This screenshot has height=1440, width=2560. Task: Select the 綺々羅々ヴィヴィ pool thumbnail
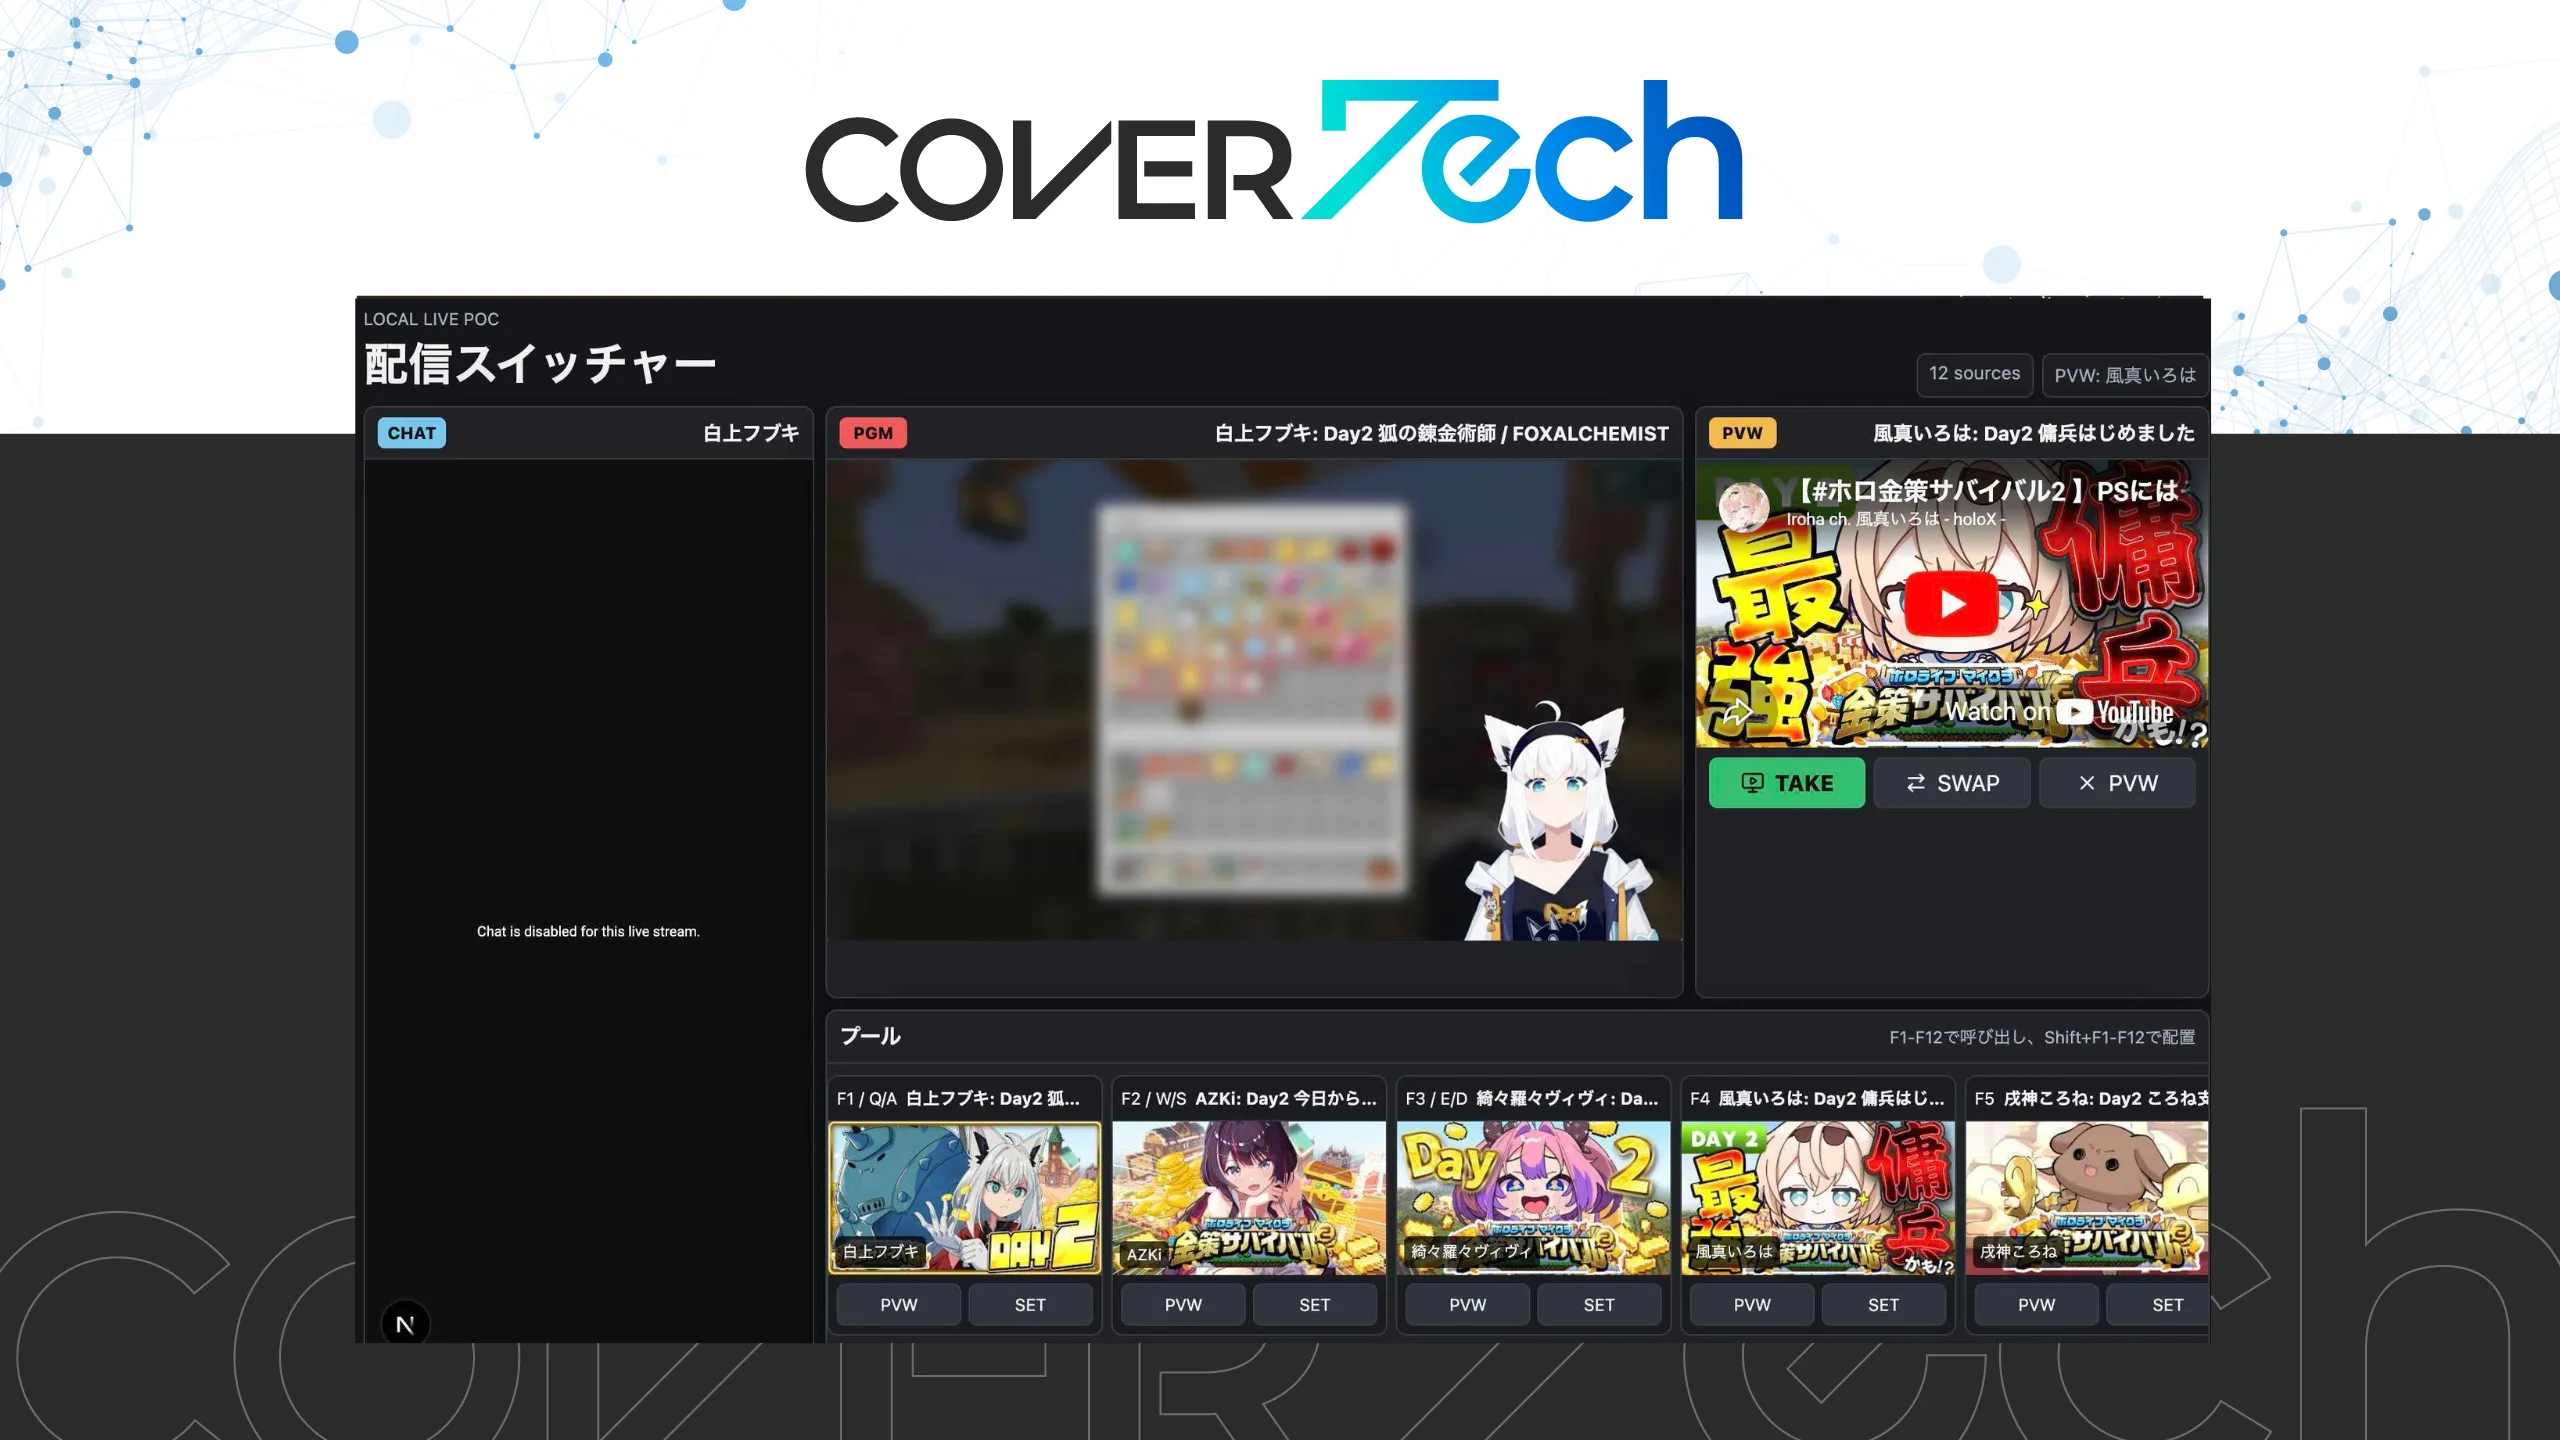click(1533, 1197)
